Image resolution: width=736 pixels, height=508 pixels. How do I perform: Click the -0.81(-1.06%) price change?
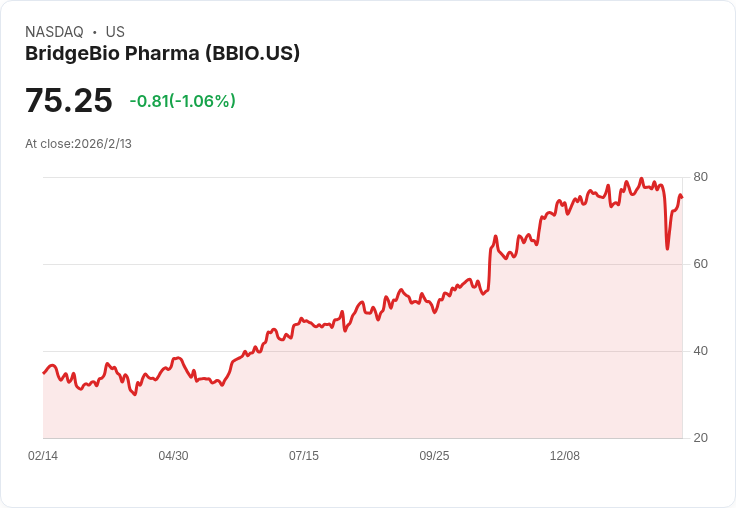[182, 101]
